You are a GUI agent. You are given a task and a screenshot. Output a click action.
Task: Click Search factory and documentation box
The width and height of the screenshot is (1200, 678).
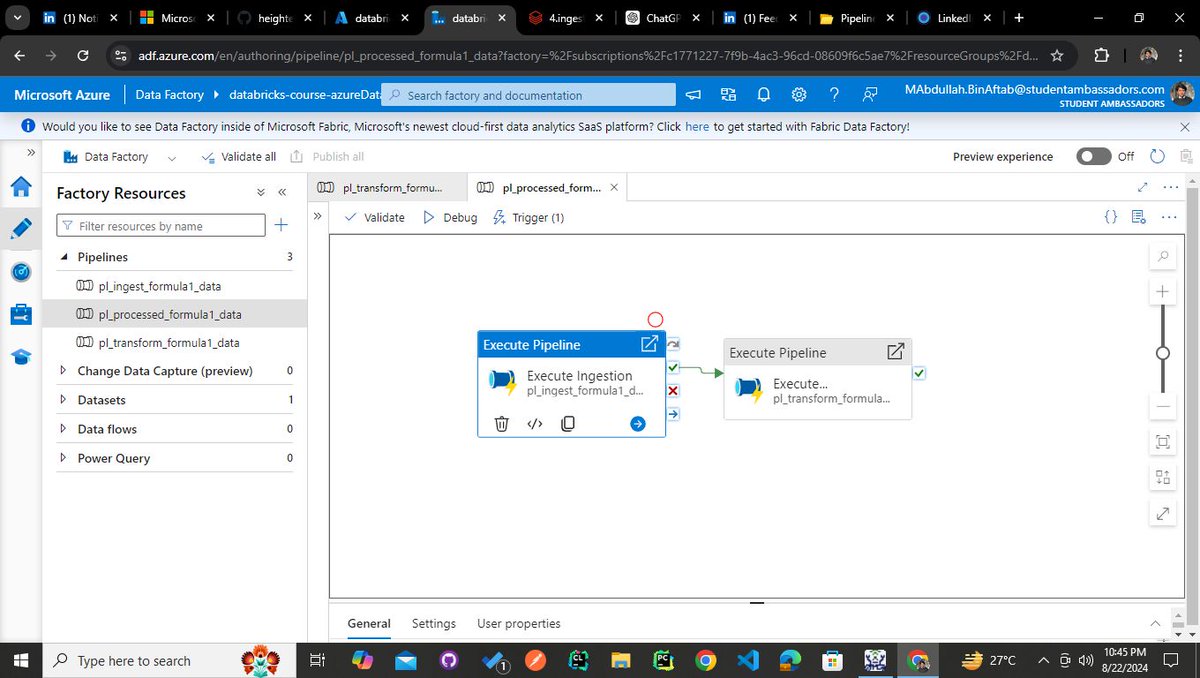click(528, 95)
